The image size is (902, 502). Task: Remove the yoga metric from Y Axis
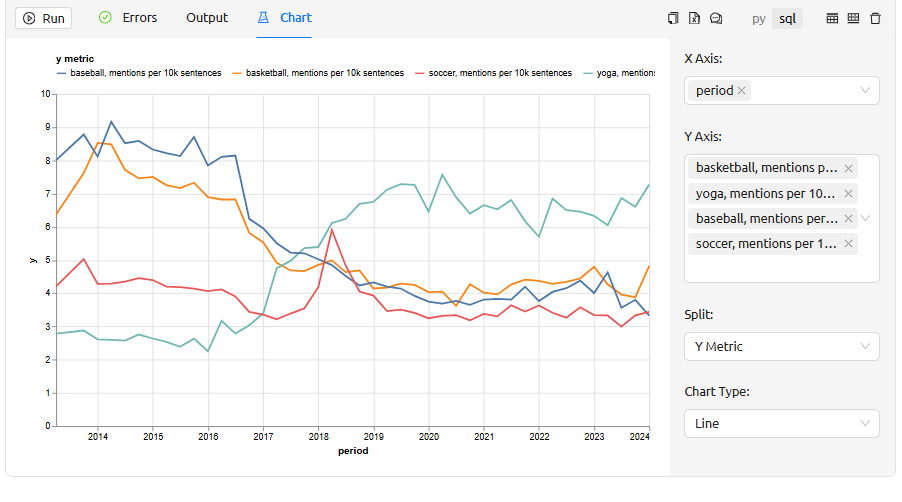tap(849, 193)
